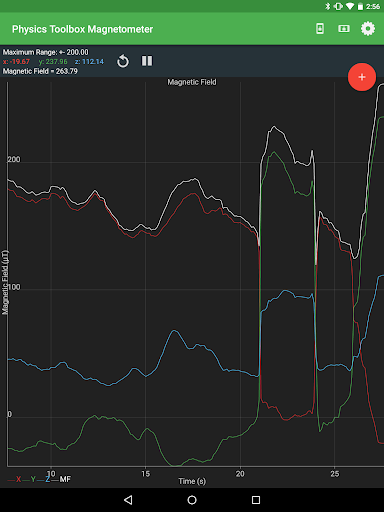This screenshot has height=512, width=384.
Task: Open recent apps square button
Action: coord(256,500)
